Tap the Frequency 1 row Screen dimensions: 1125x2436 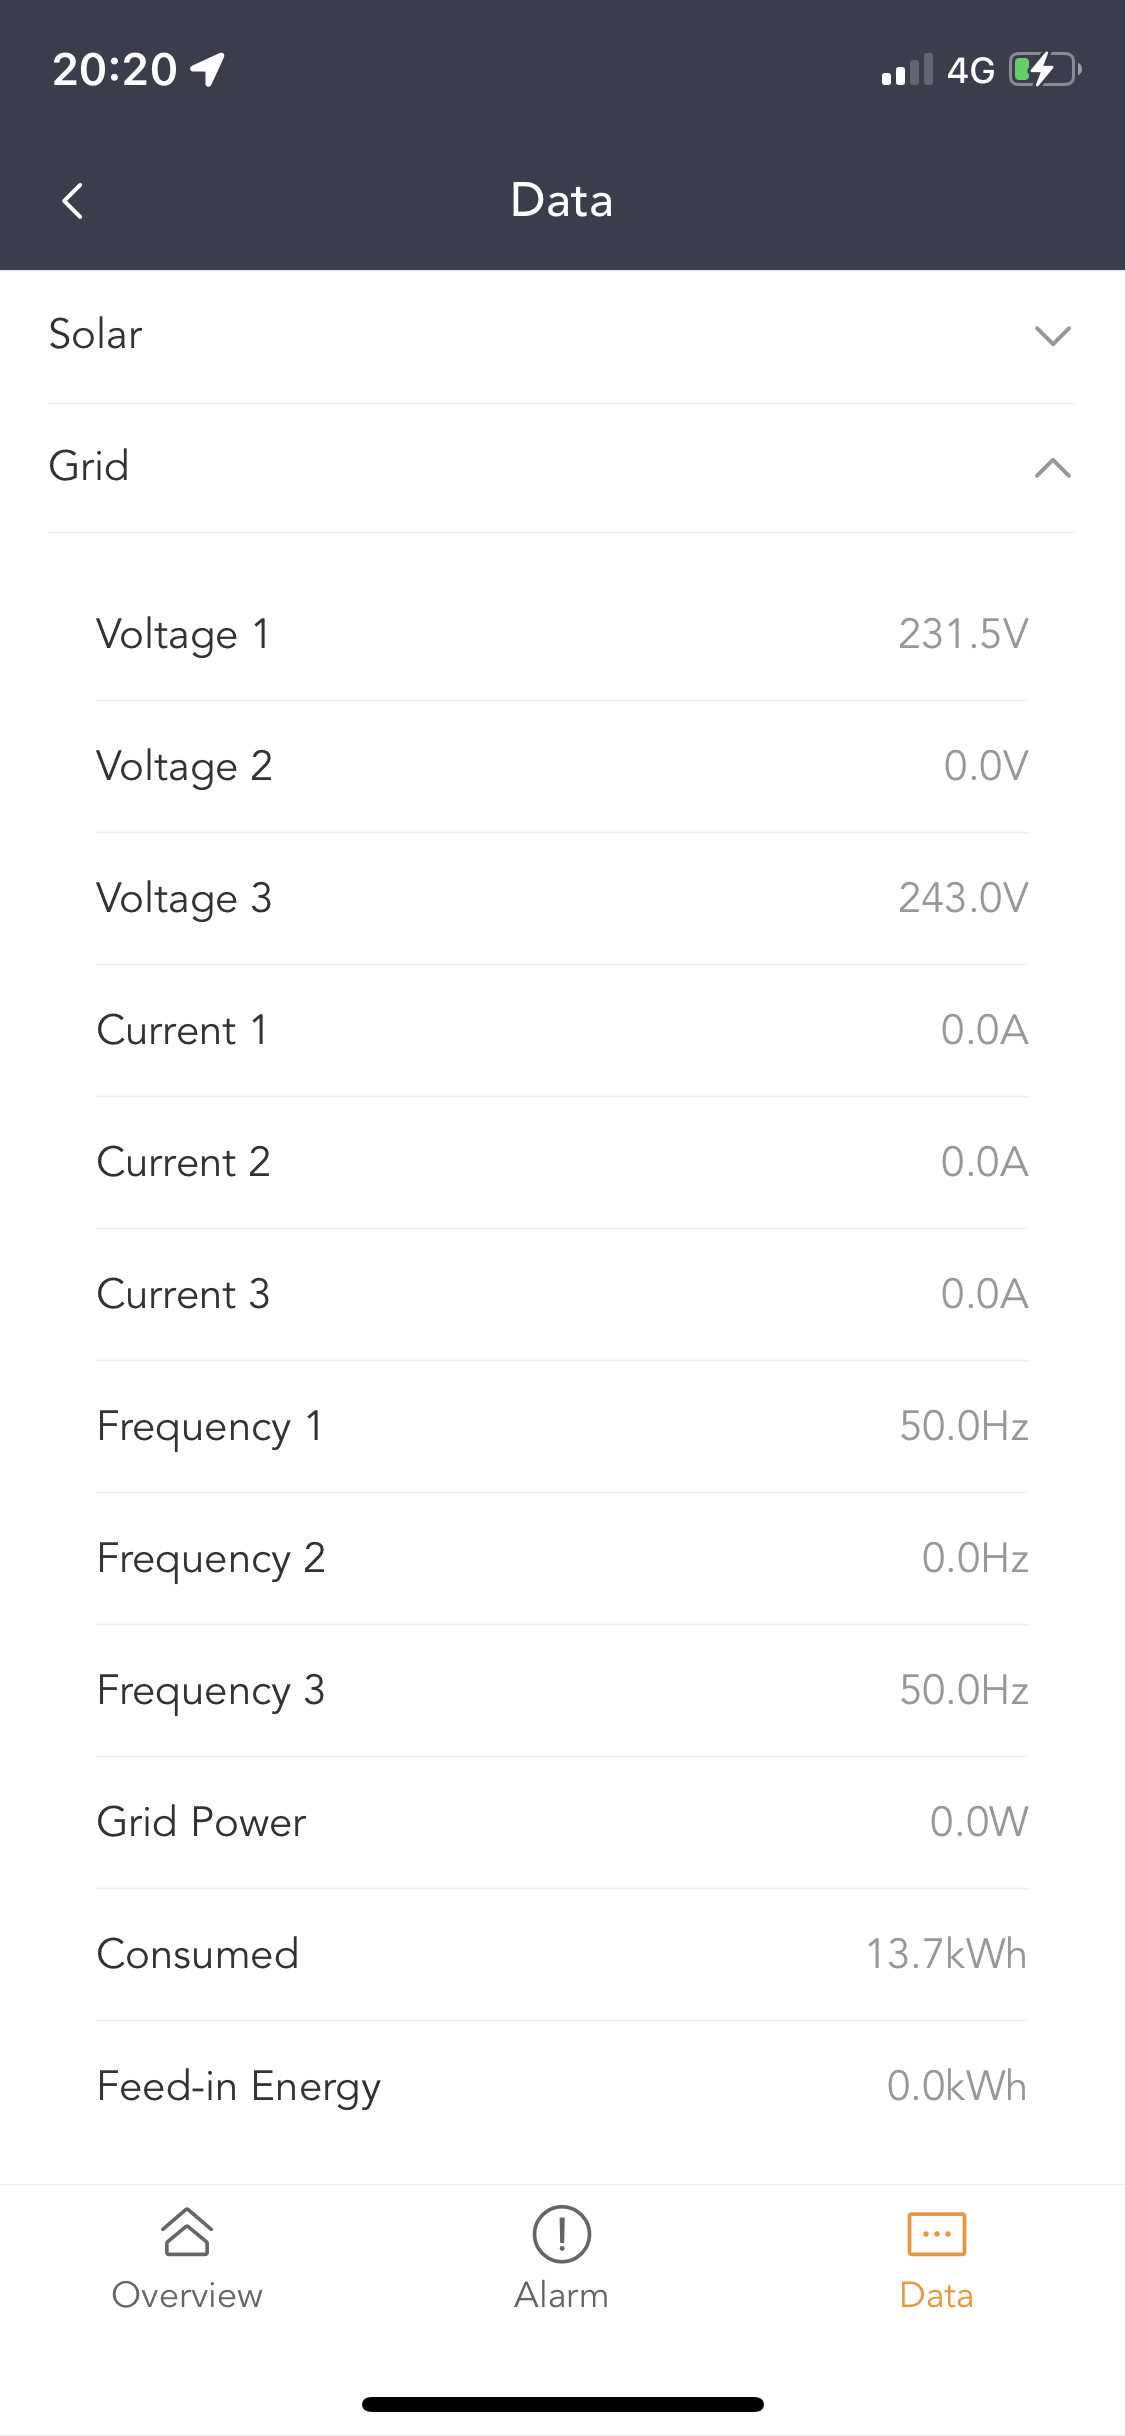pos(562,1427)
